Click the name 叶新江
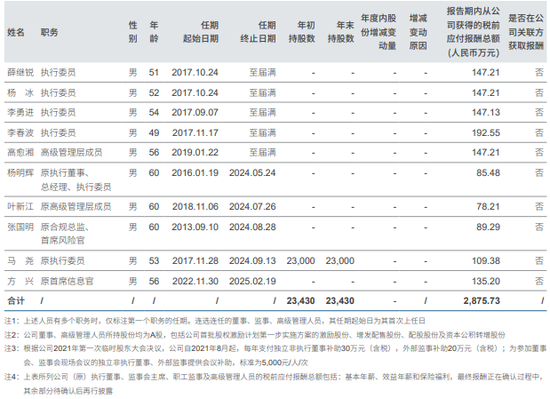This screenshot has height=399, width=550. pyautogui.click(x=20, y=207)
